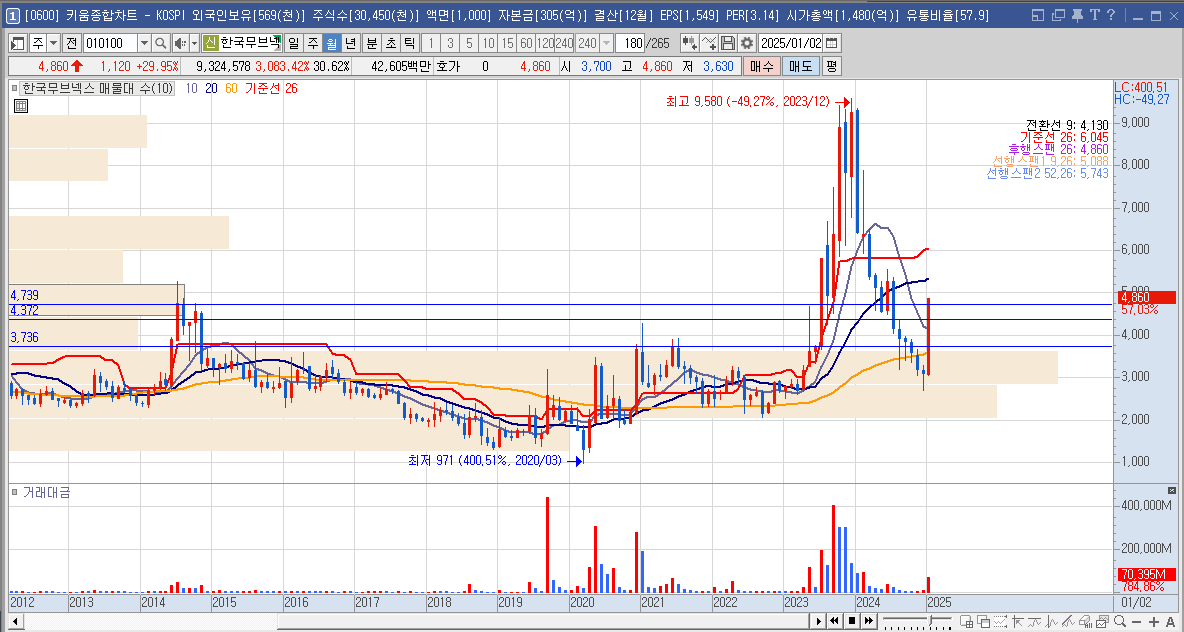This screenshot has width=1184, height=632.
Task: Switch chart to minute 분 period
Action: click(372, 43)
